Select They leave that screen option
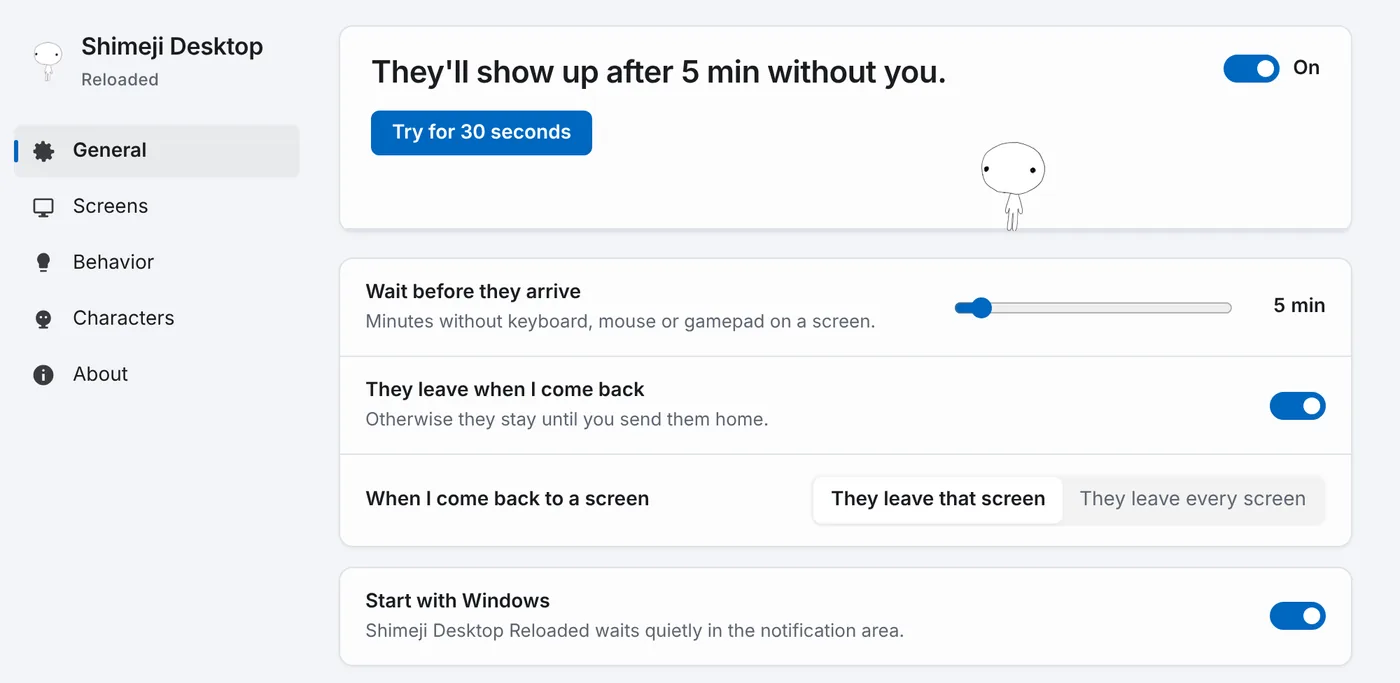This screenshot has width=1400, height=683. pos(938,499)
